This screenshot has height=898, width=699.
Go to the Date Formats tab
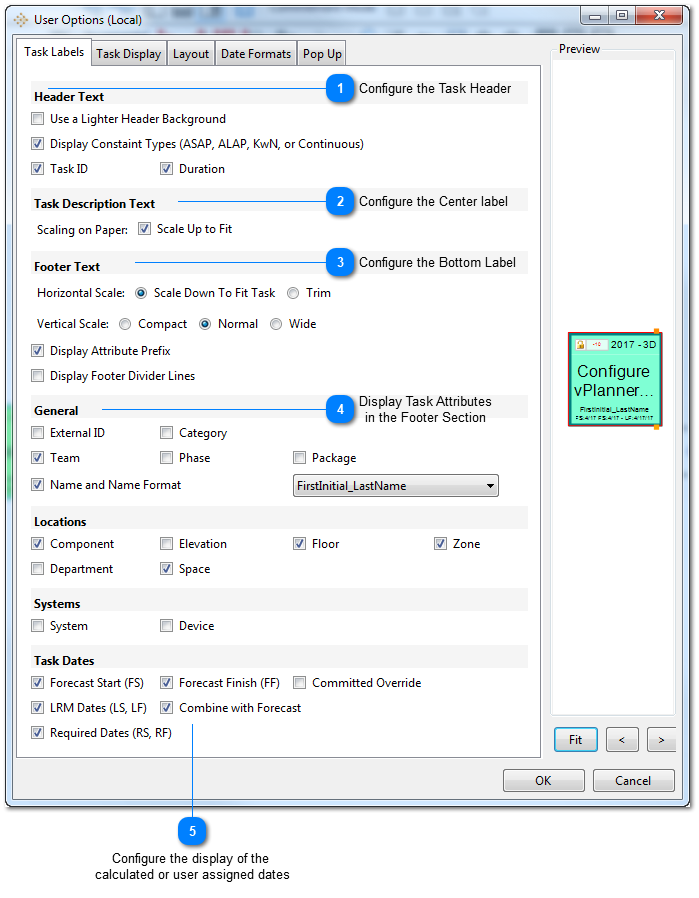(256, 54)
